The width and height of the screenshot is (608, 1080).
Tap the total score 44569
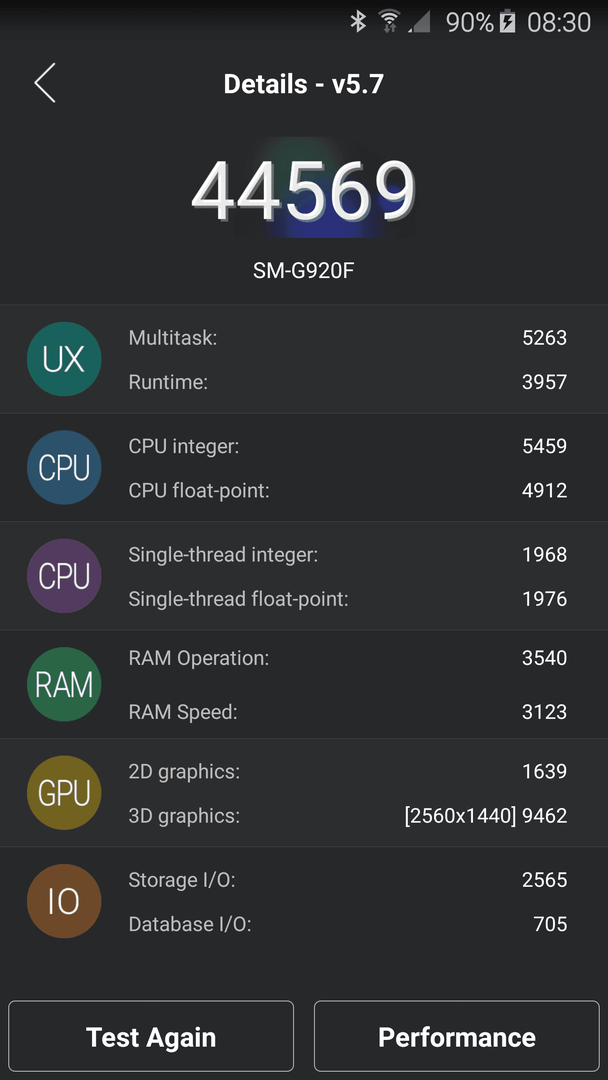point(304,191)
